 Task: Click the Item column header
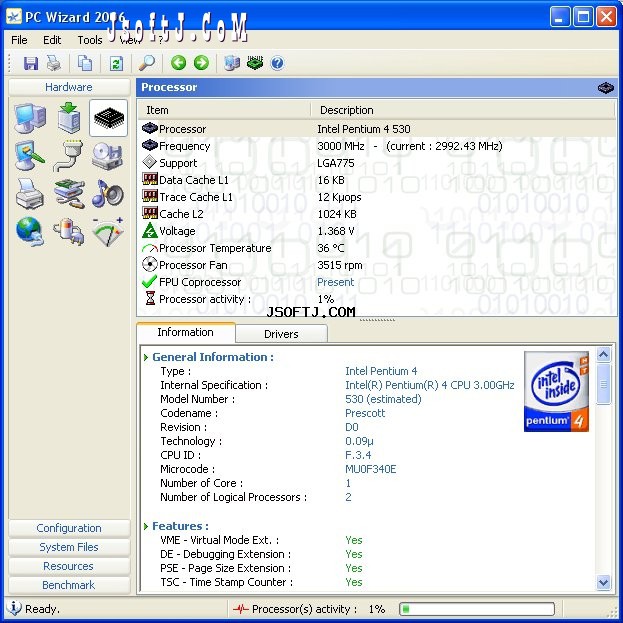[224, 110]
